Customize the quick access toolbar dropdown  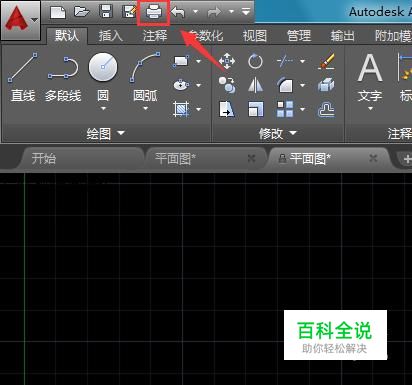pyautogui.click(x=246, y=12)
